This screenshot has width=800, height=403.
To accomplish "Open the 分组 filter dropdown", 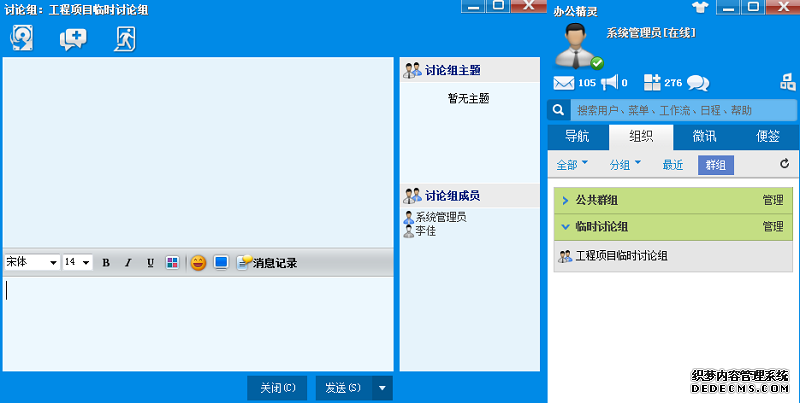I will tap(625, 165).
